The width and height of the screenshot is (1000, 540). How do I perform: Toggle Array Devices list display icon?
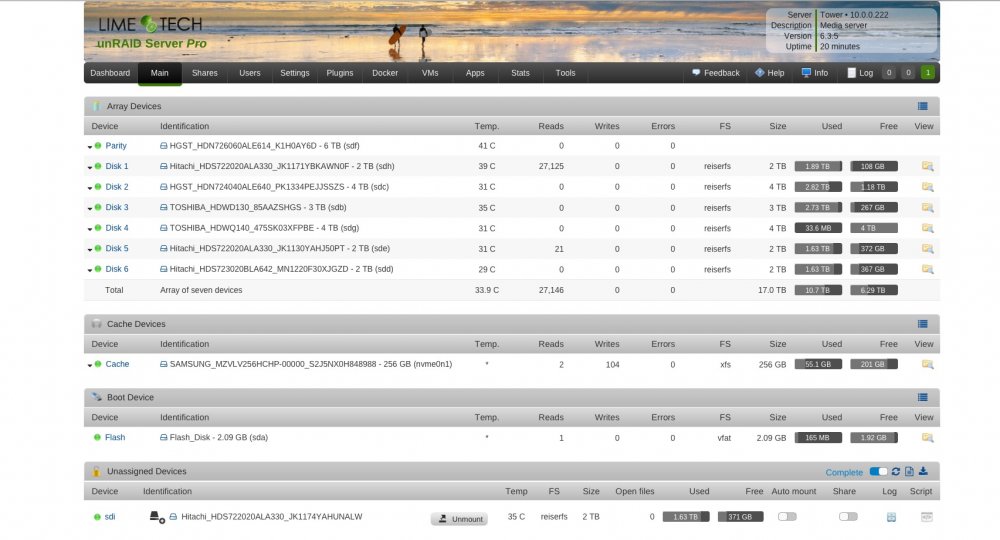click(922, 106)
